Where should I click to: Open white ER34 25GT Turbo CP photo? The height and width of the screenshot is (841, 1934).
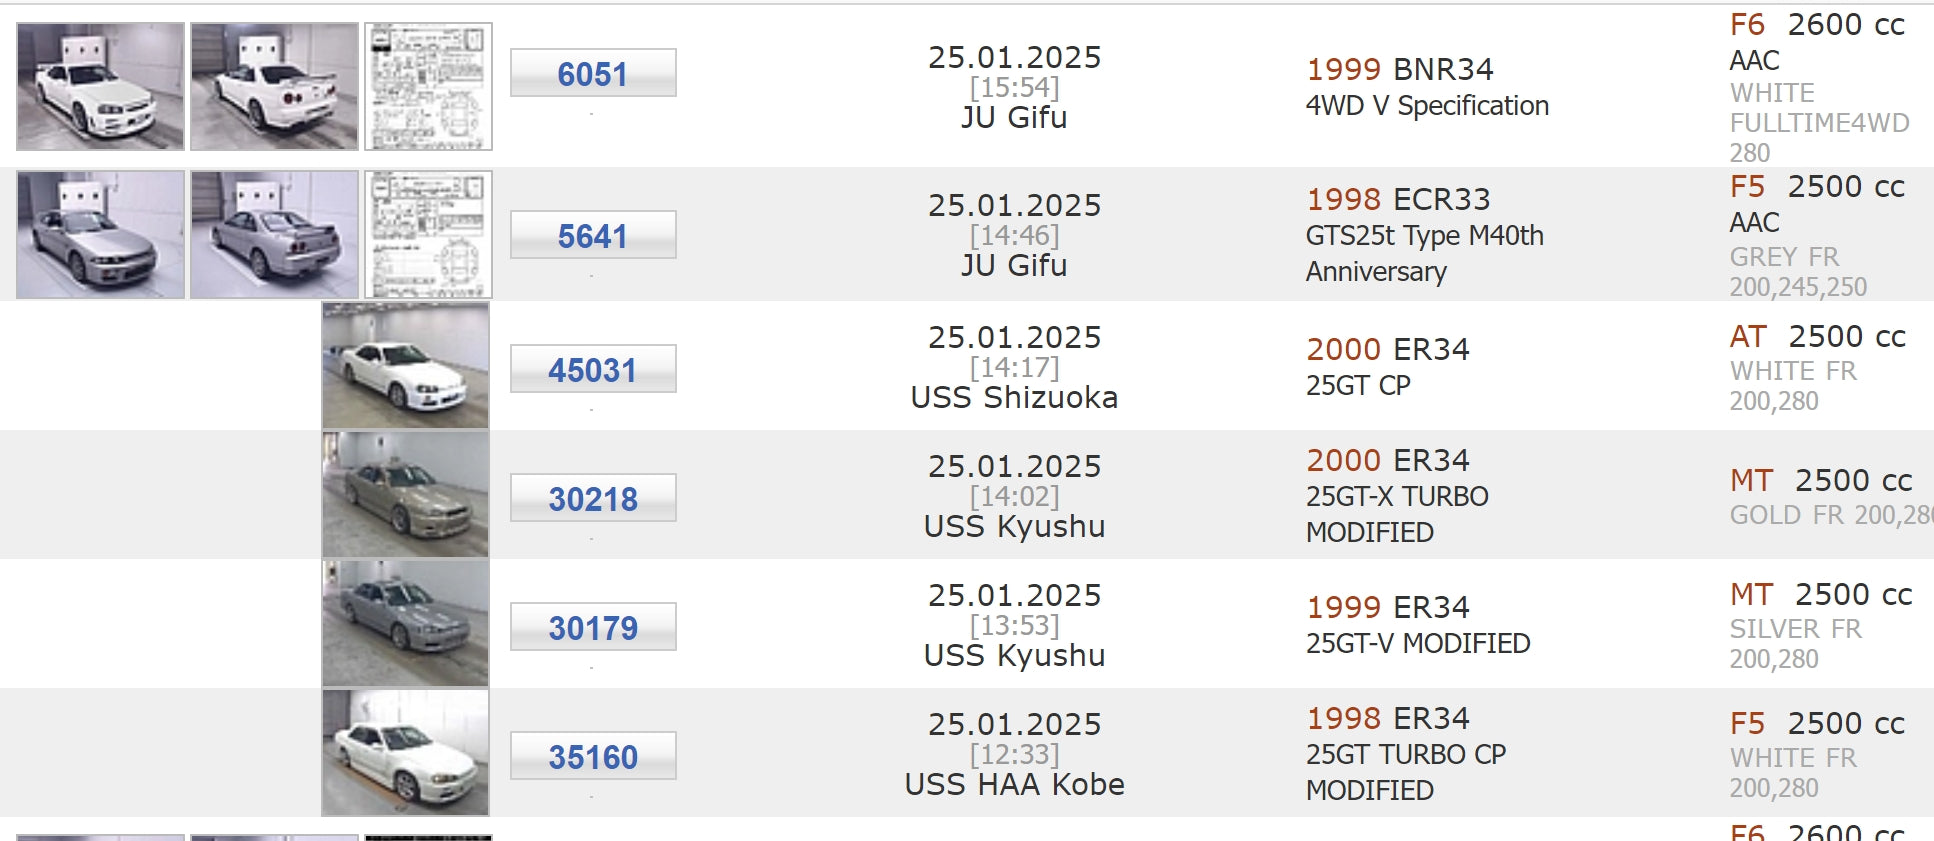[x=405, y=753]
